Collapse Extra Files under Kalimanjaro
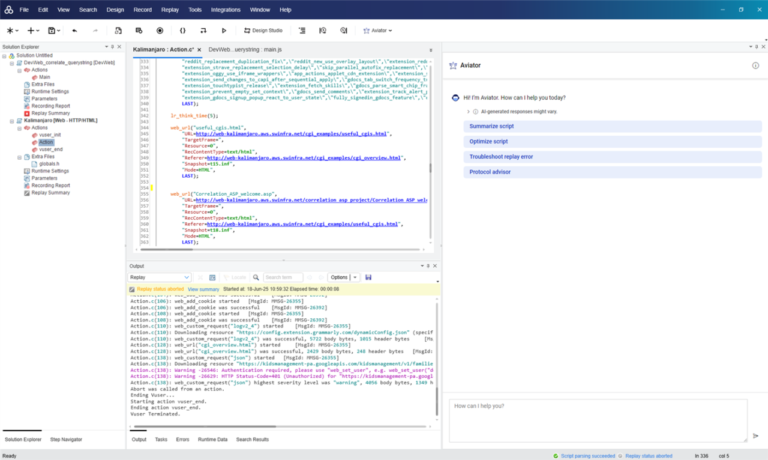The image size is (768, 460). coord(20,157)
